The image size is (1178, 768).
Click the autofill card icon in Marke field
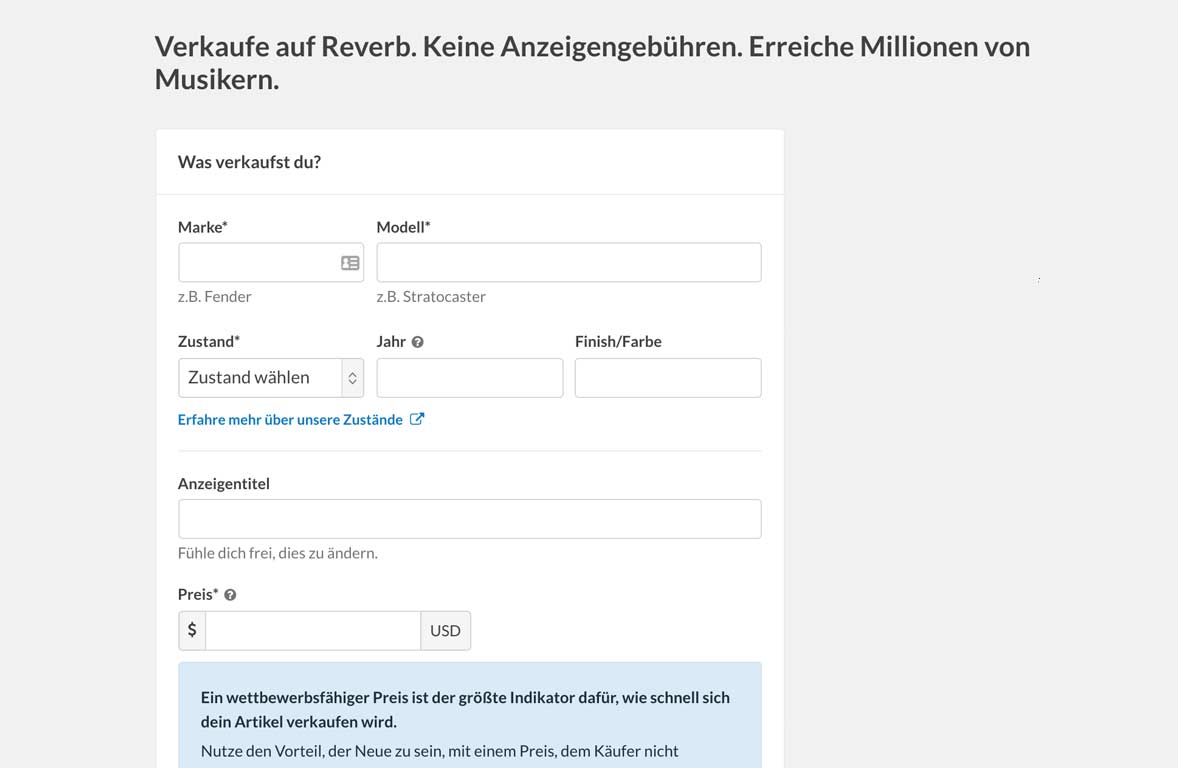click(350, 263)
